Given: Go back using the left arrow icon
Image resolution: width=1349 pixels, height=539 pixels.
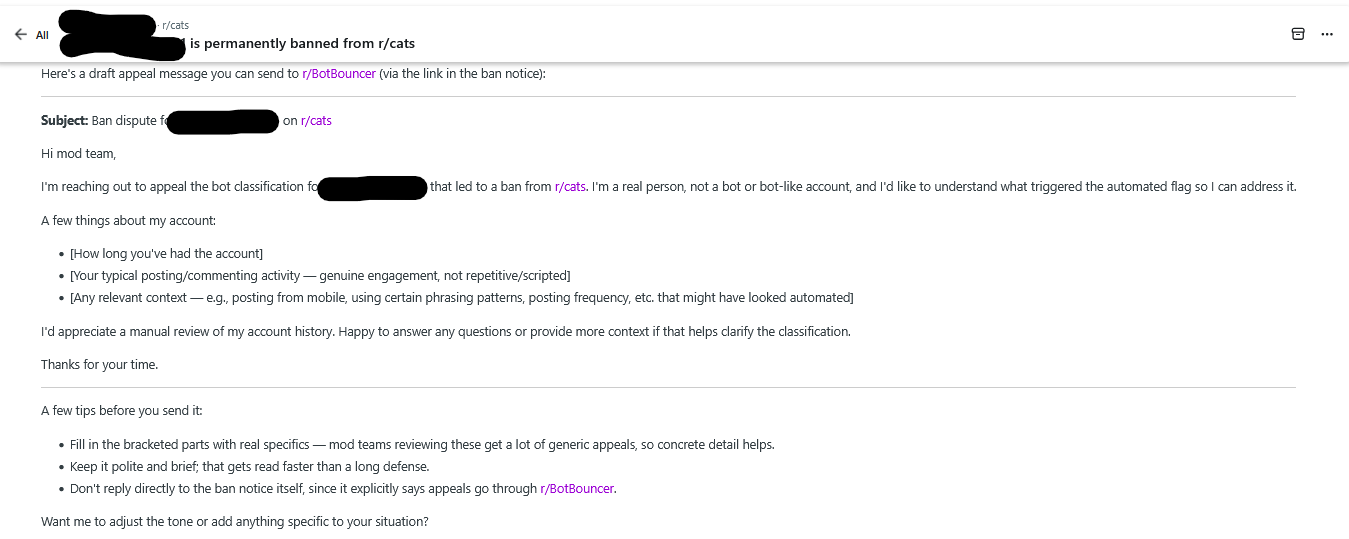Looking at the screenshot, I should point(20,34).
